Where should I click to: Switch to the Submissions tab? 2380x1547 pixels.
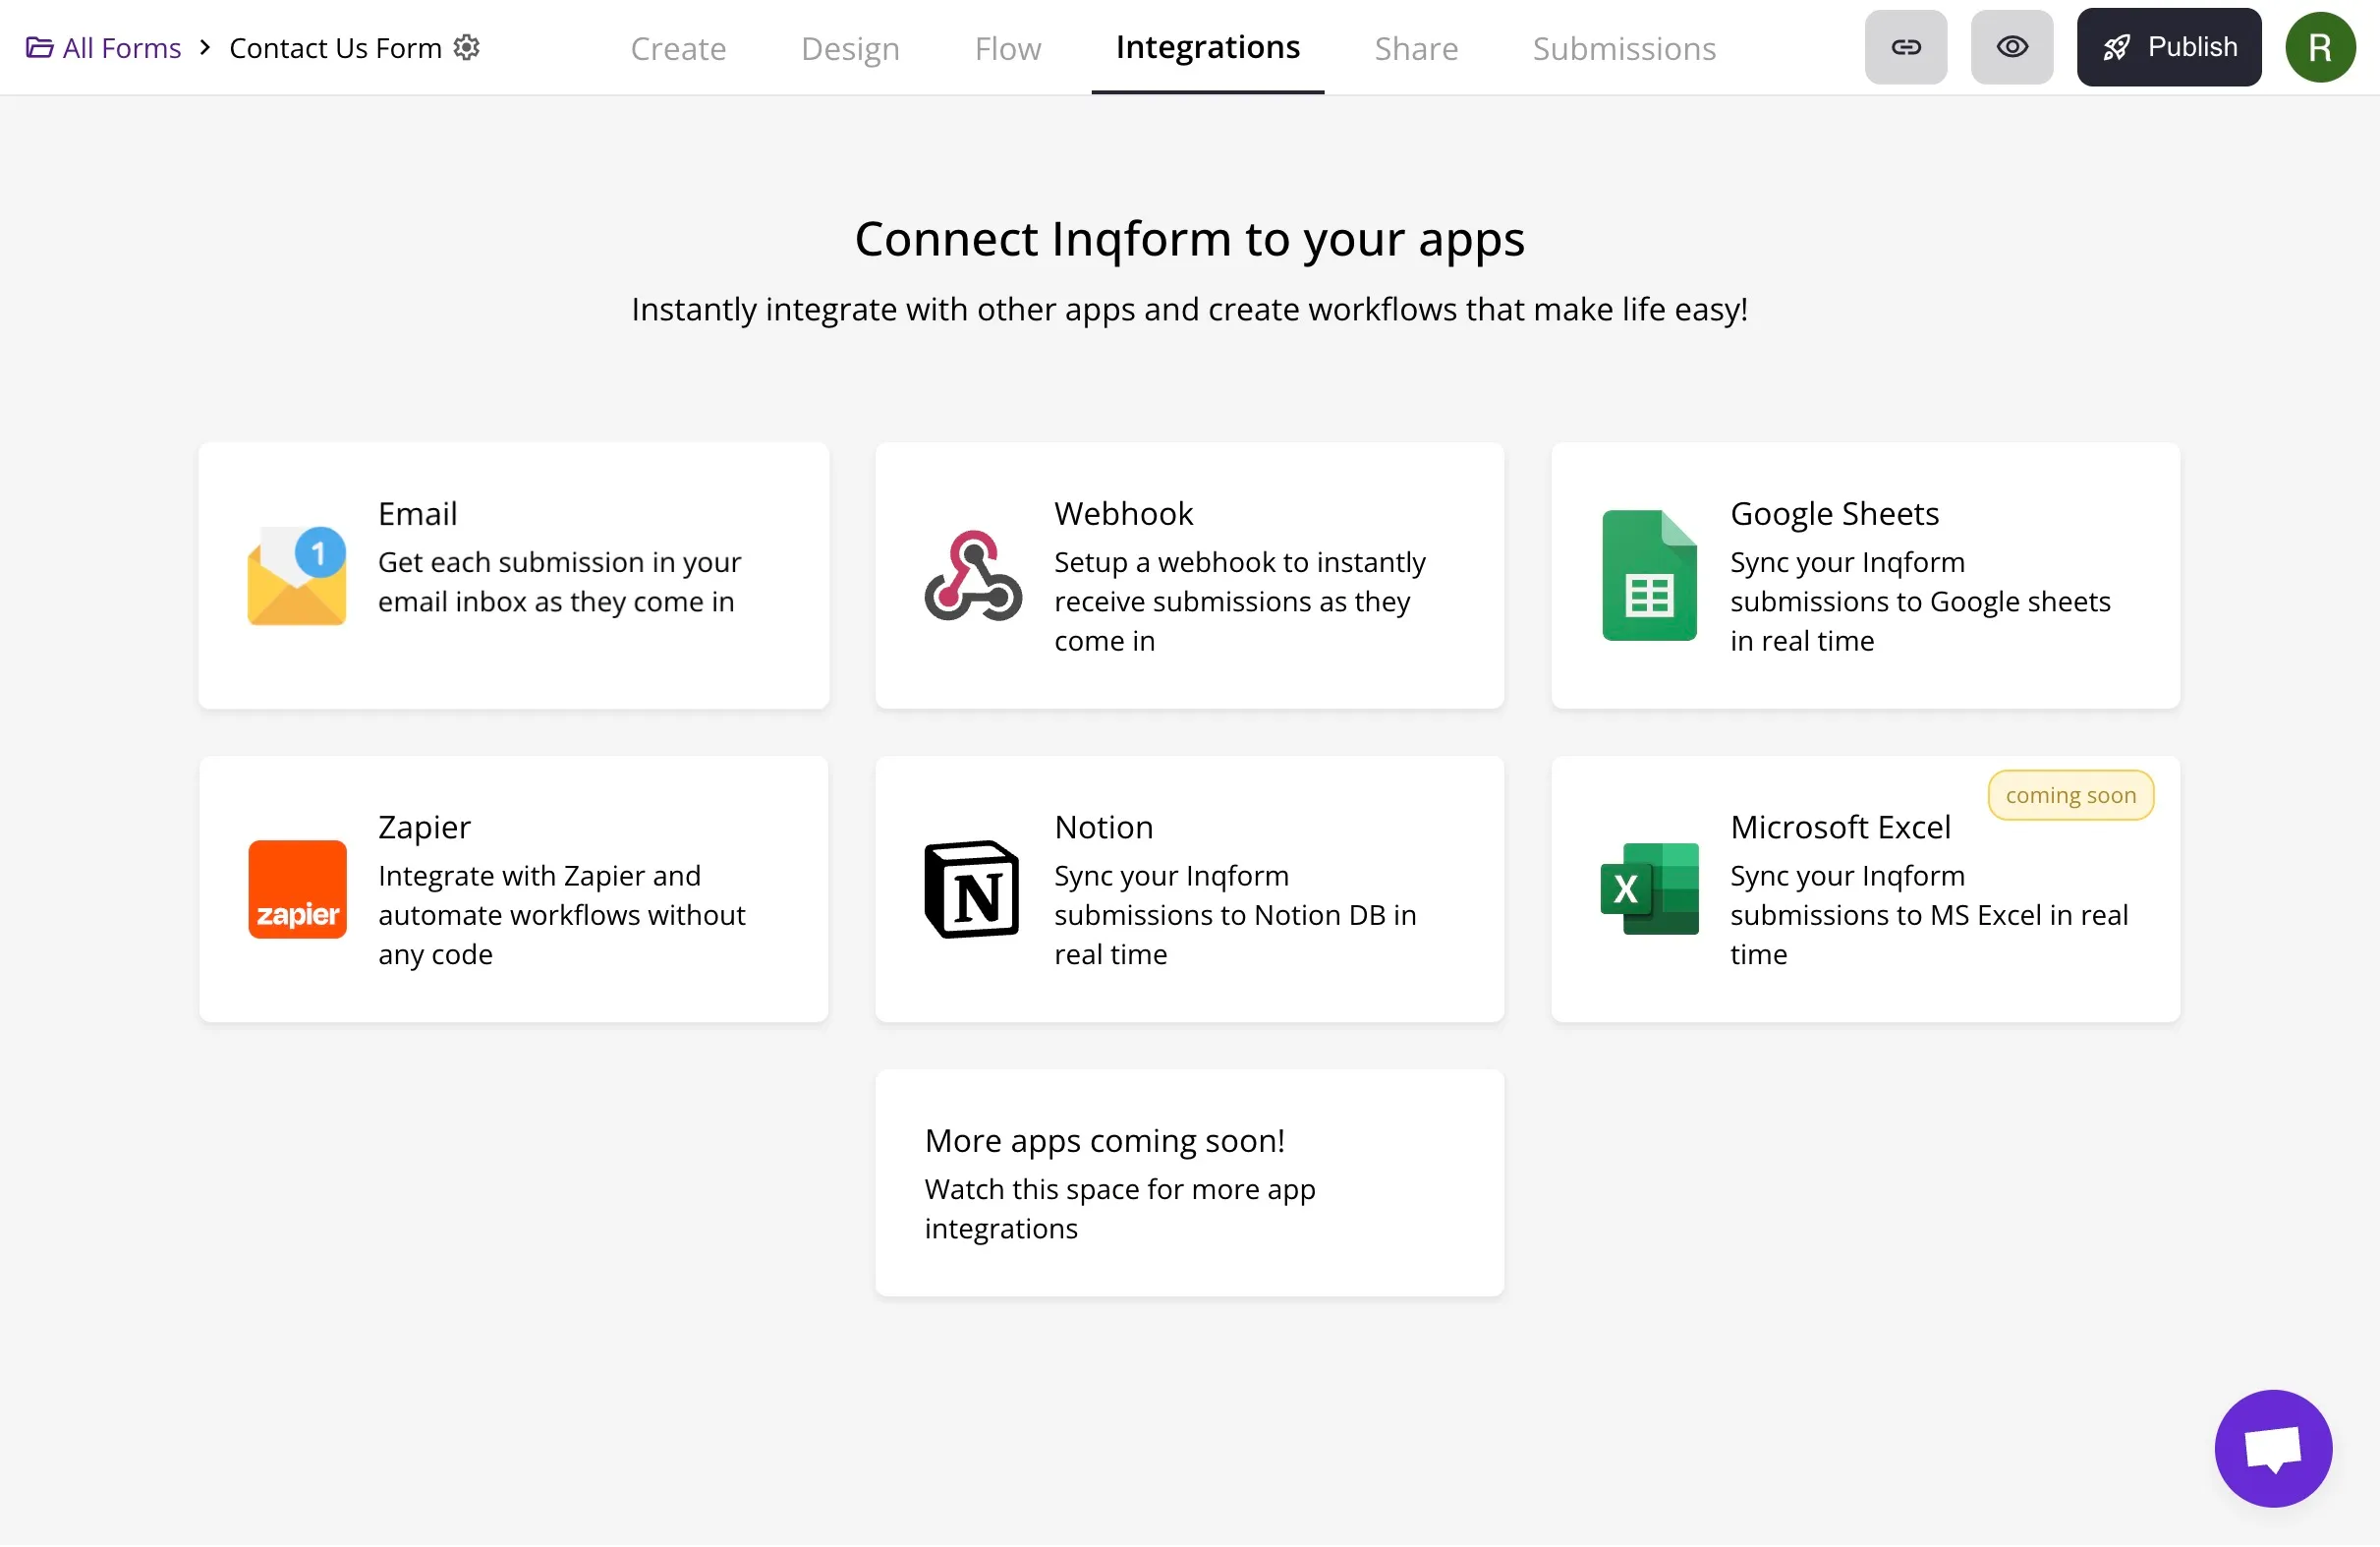pos(1623,47)
